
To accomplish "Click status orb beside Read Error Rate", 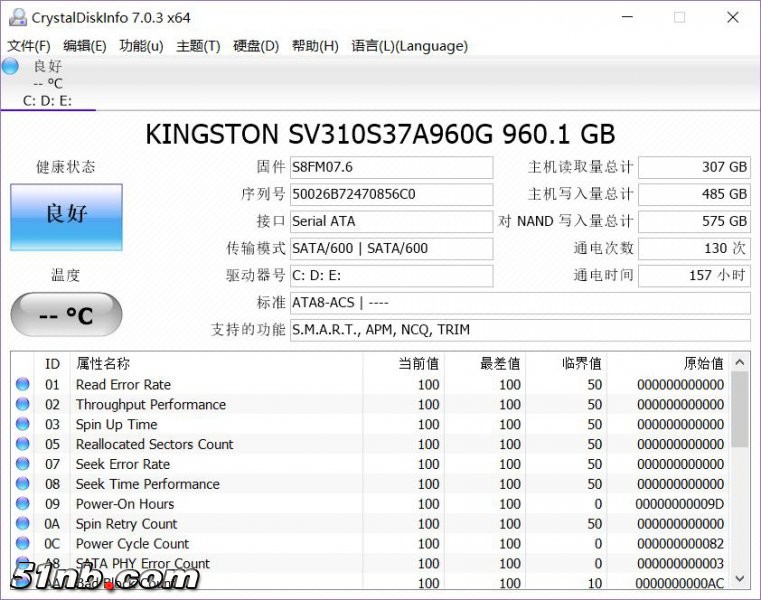I will tap(23, 385).
